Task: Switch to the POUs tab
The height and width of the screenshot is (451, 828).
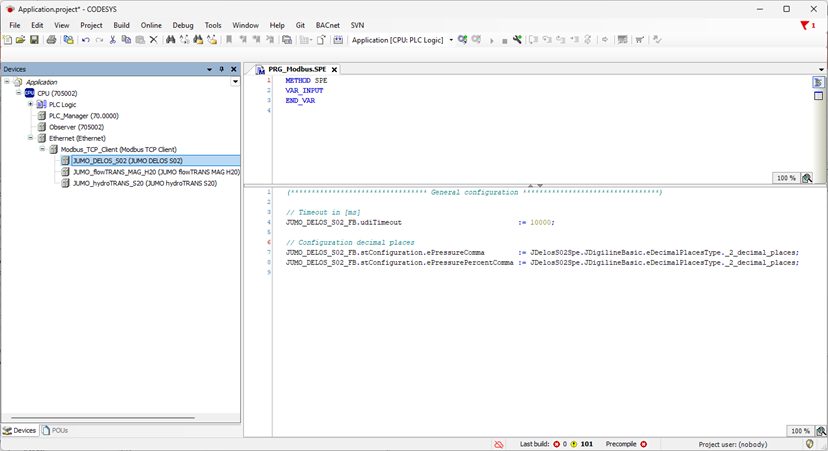Action: [x=55, y=430]
